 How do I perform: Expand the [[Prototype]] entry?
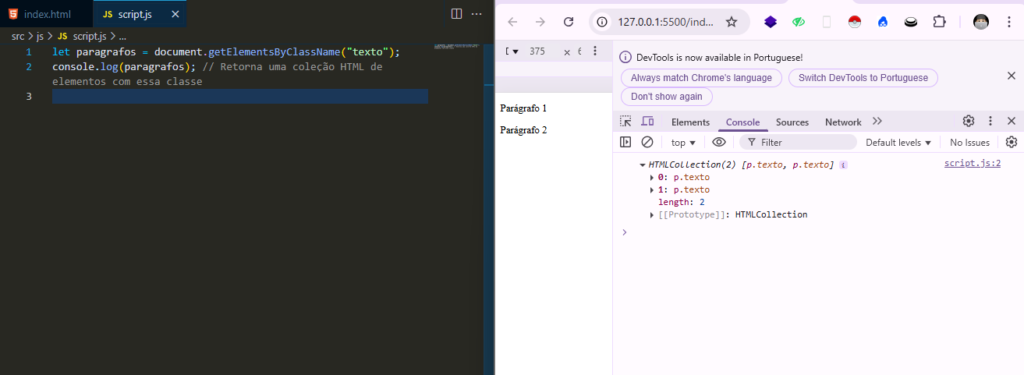[652, 215]
